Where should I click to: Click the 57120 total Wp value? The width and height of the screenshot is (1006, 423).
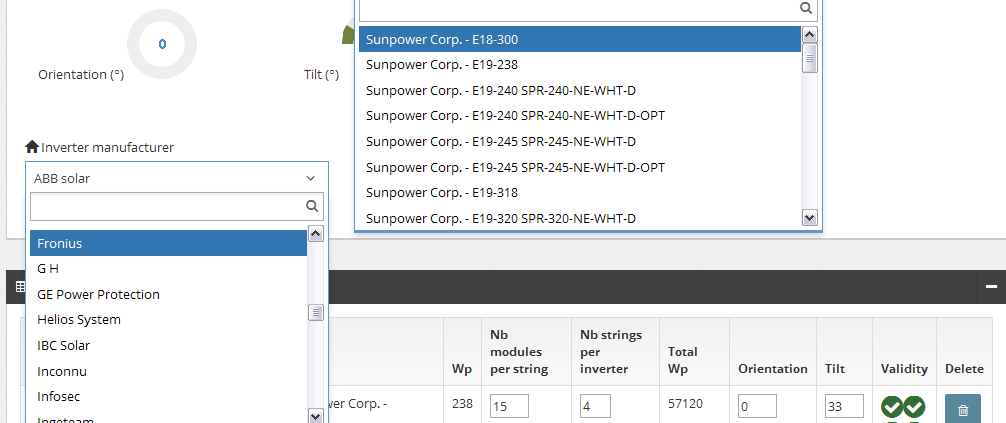(x=685, y=404)
